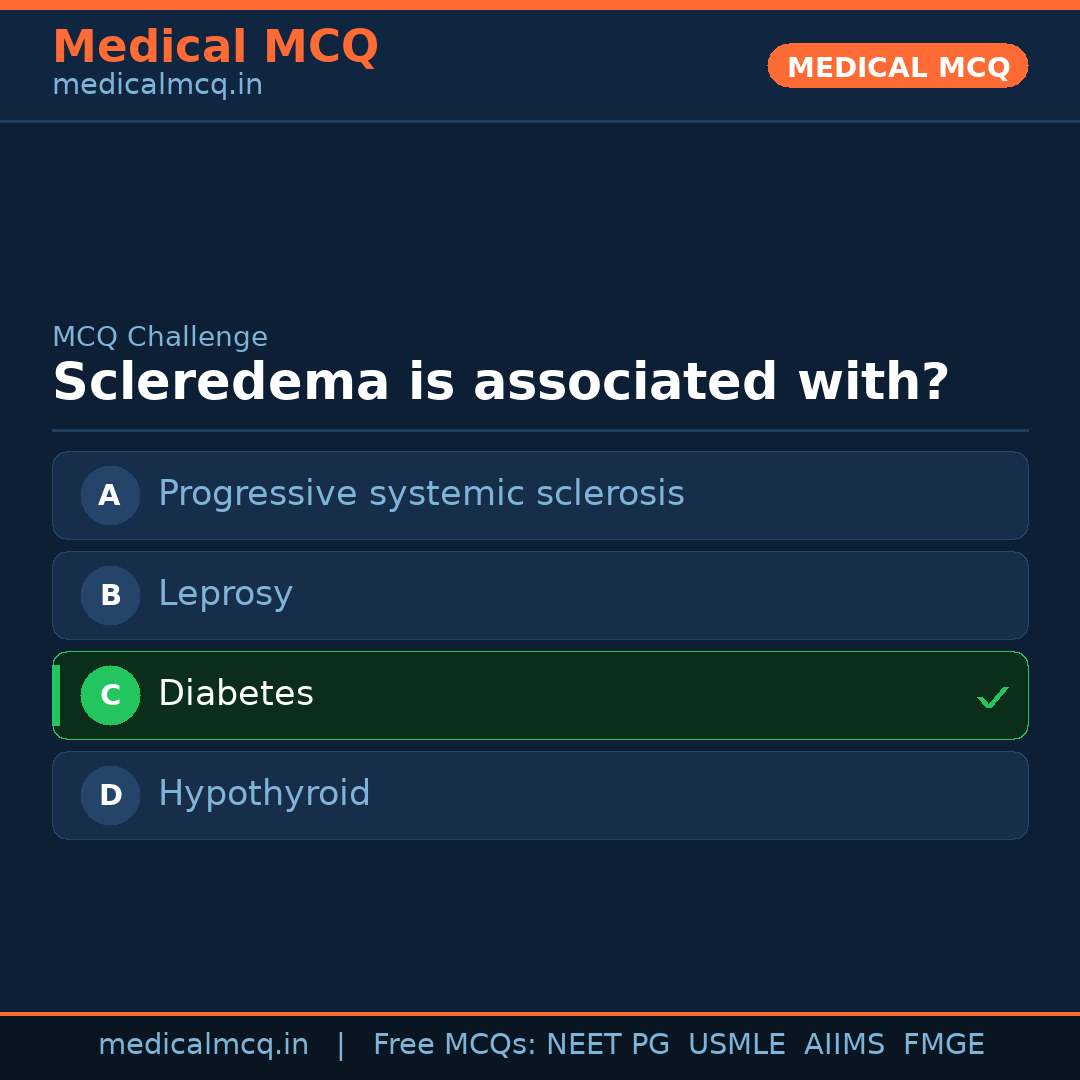
Task: Select the letter D option circle
Action: (x=110, y=795)
